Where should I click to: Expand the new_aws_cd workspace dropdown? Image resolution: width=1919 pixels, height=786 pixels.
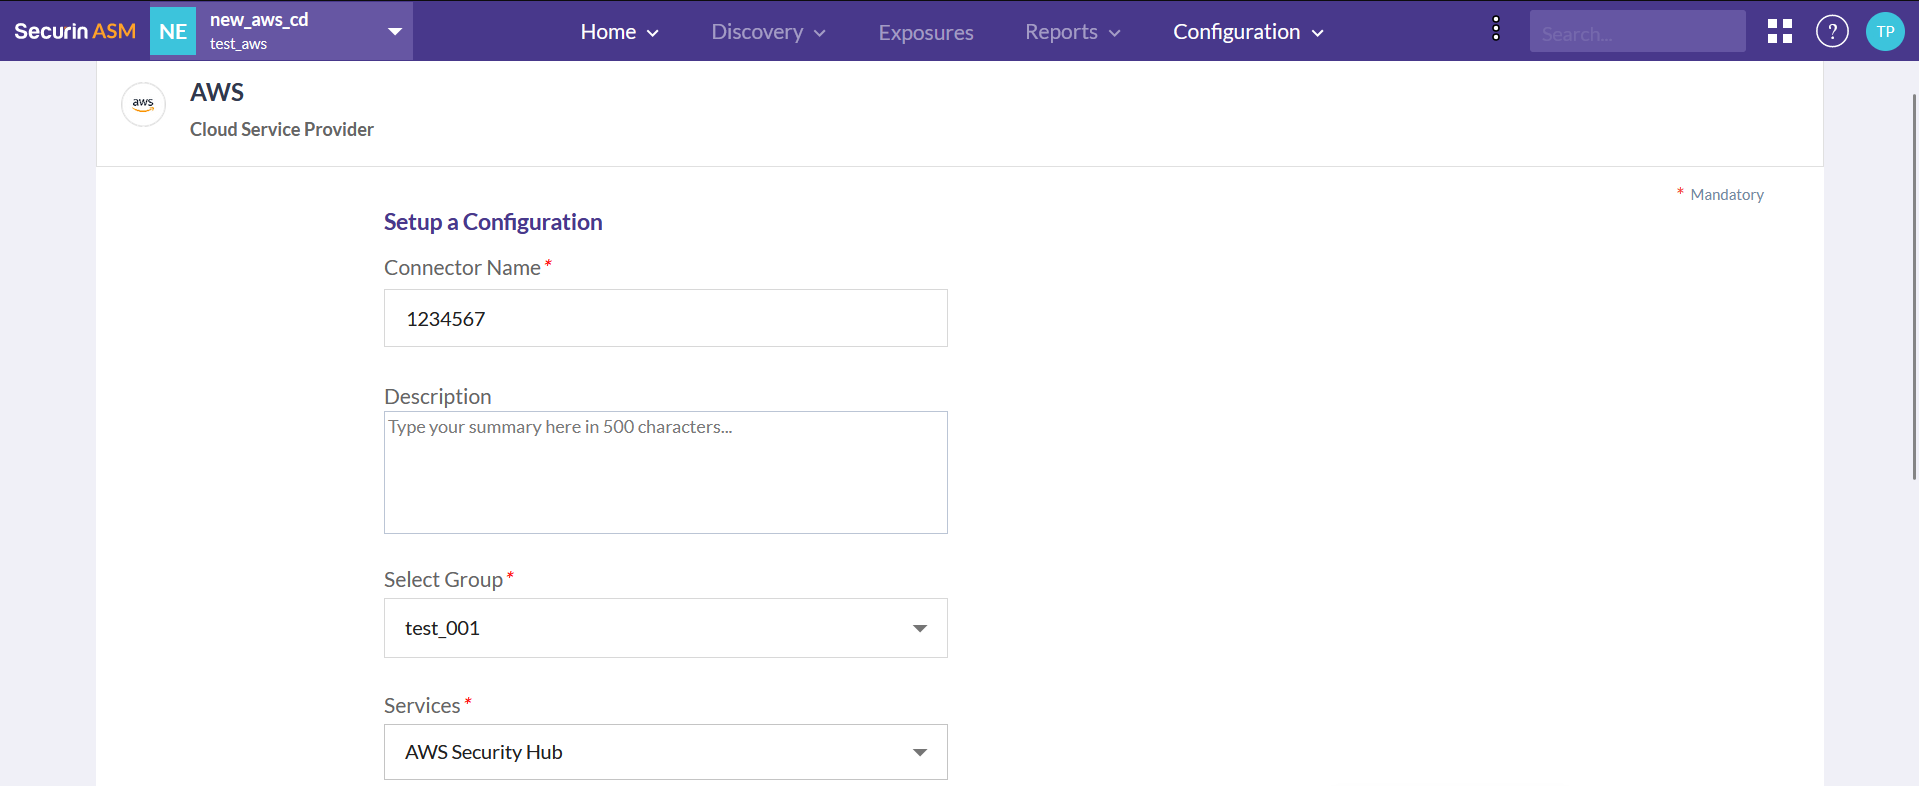[395, 31]
